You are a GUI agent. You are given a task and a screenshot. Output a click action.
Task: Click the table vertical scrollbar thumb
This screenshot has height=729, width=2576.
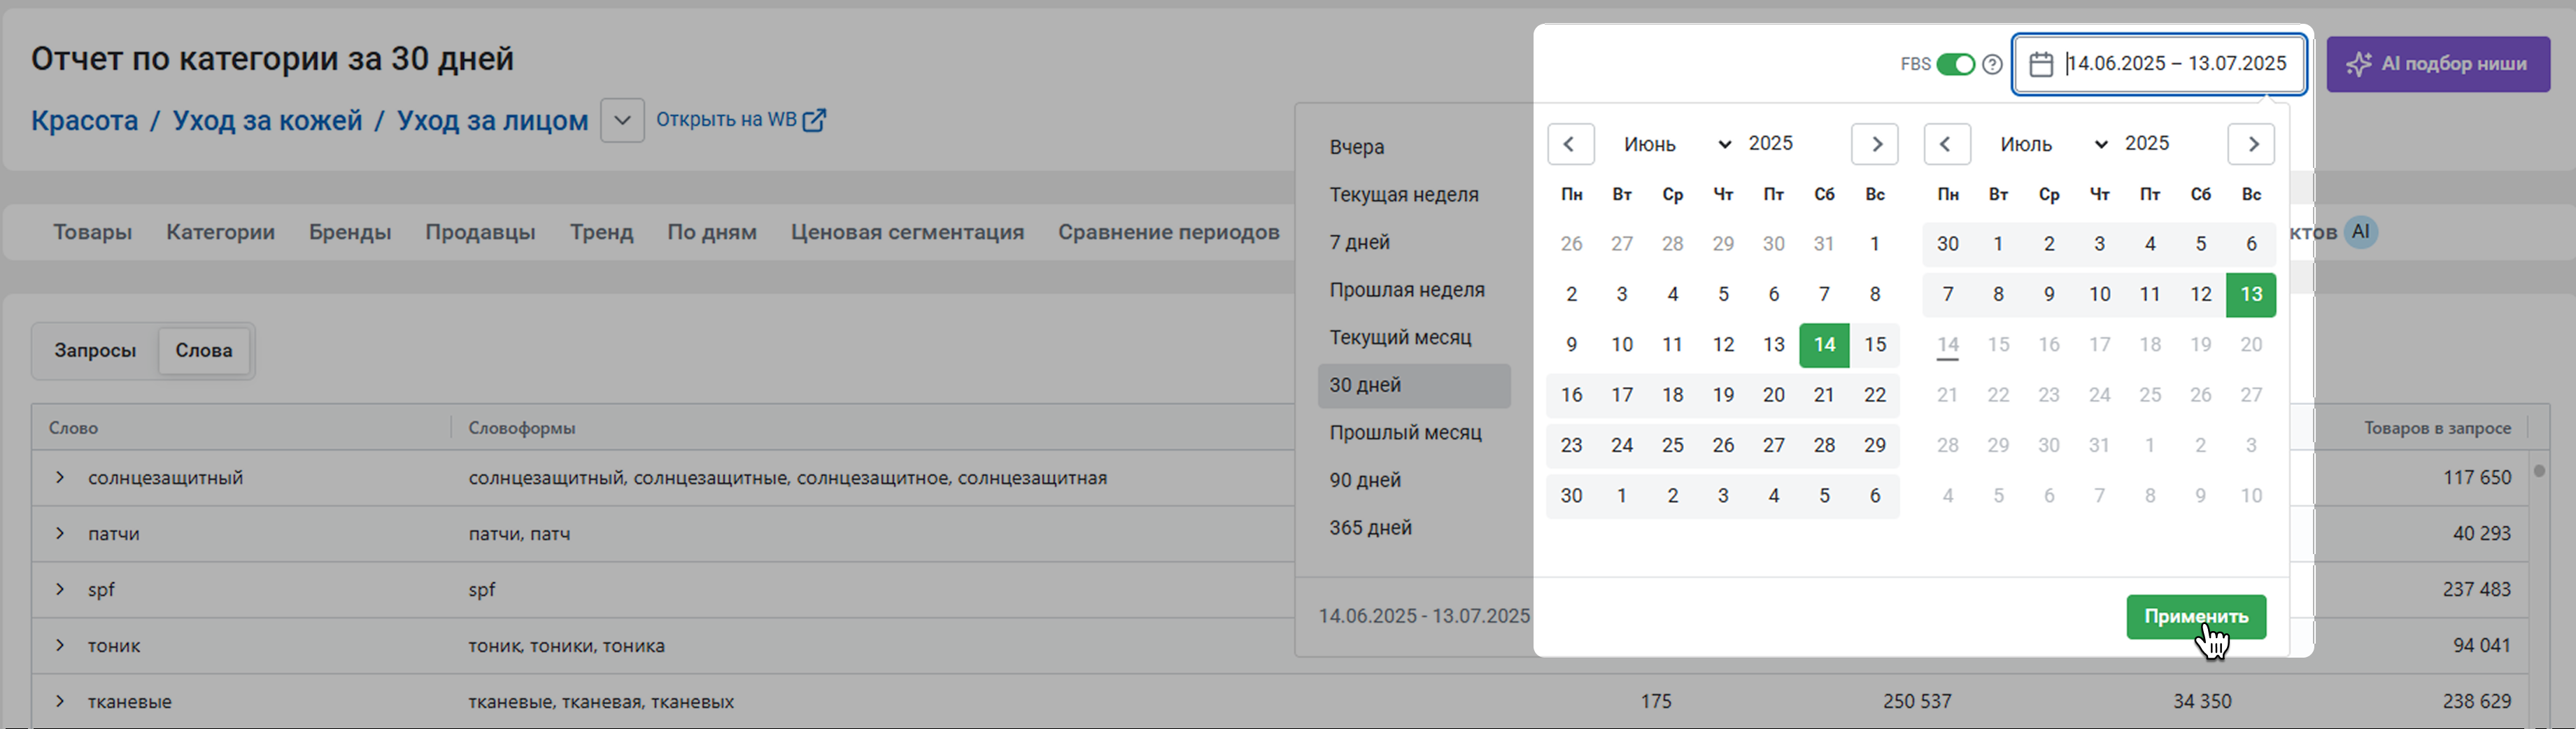click(2539, 471)
